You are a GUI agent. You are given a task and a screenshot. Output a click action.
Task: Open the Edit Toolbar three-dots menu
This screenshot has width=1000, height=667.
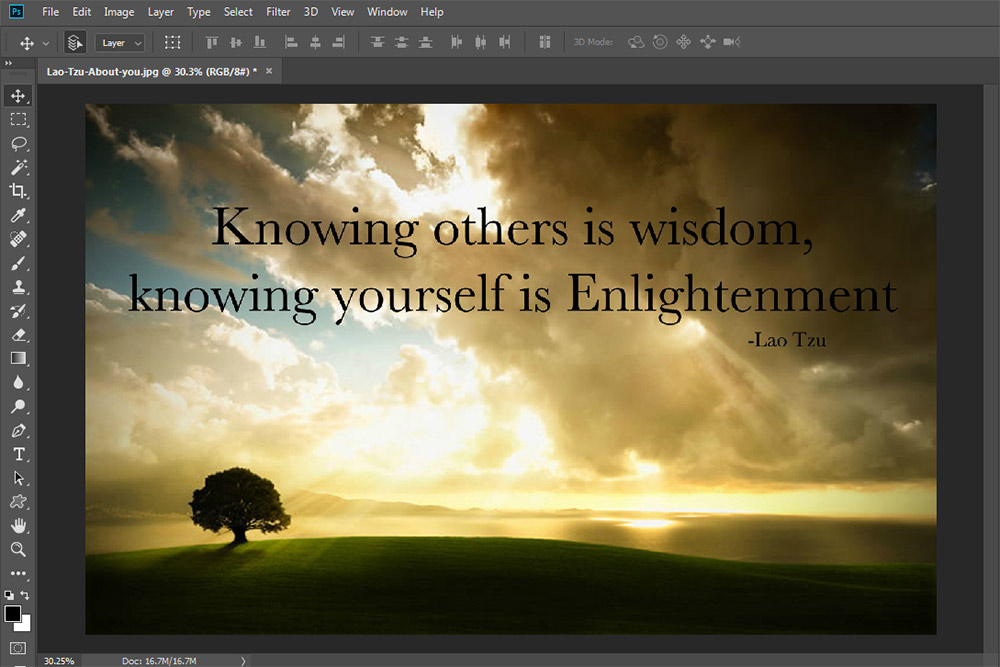click(x=18, y=573)
